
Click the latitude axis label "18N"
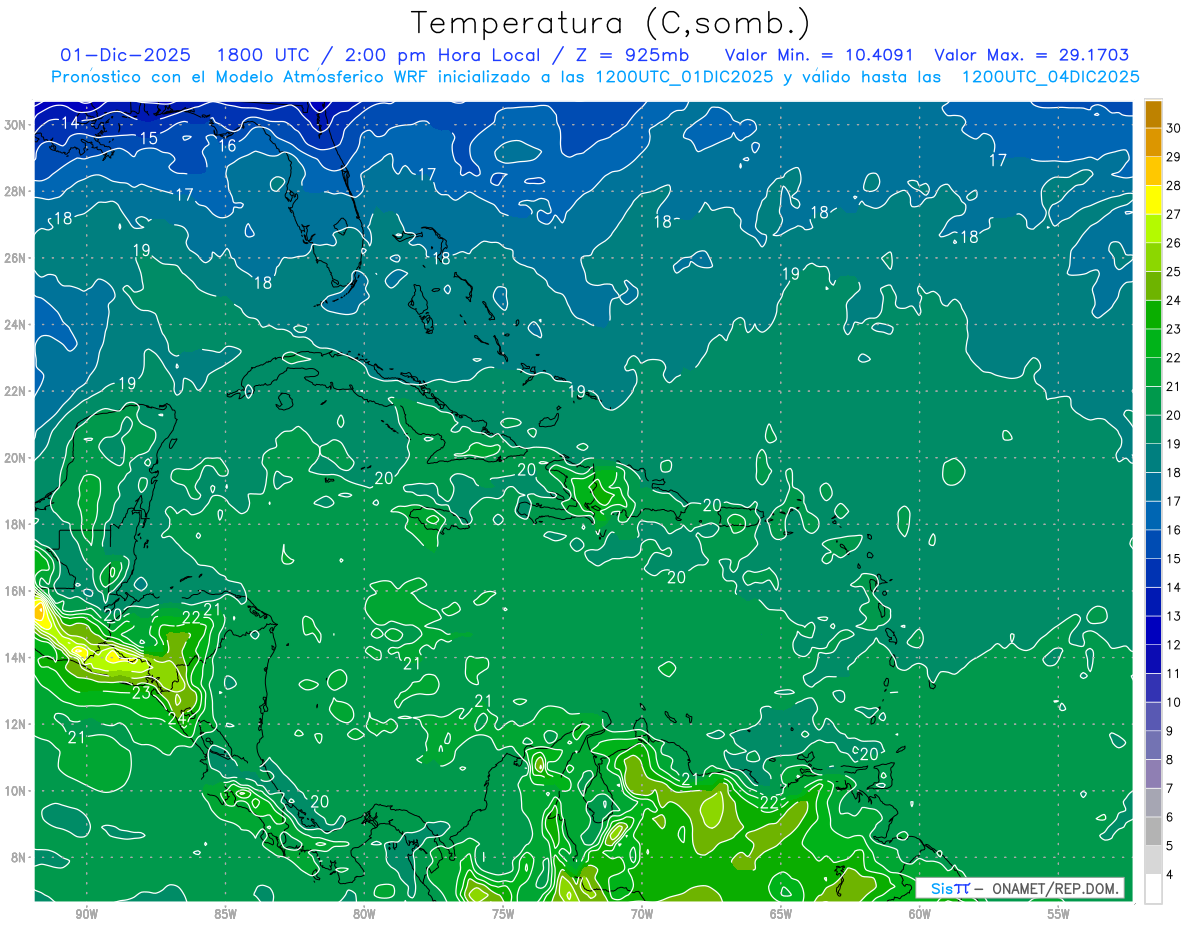pyautogui.click(x=16, y=524)
